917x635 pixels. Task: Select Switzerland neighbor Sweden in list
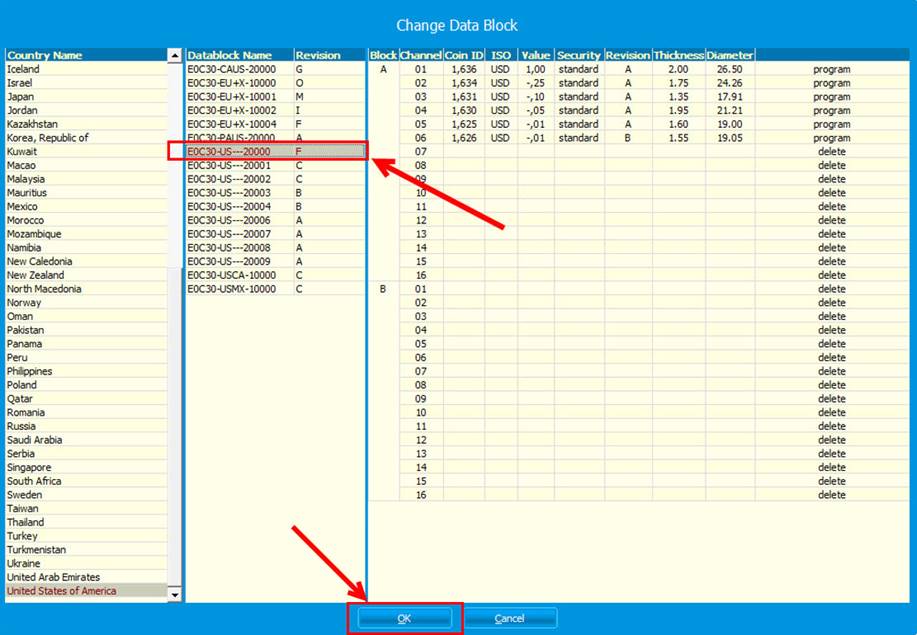[x=24, y=495]
